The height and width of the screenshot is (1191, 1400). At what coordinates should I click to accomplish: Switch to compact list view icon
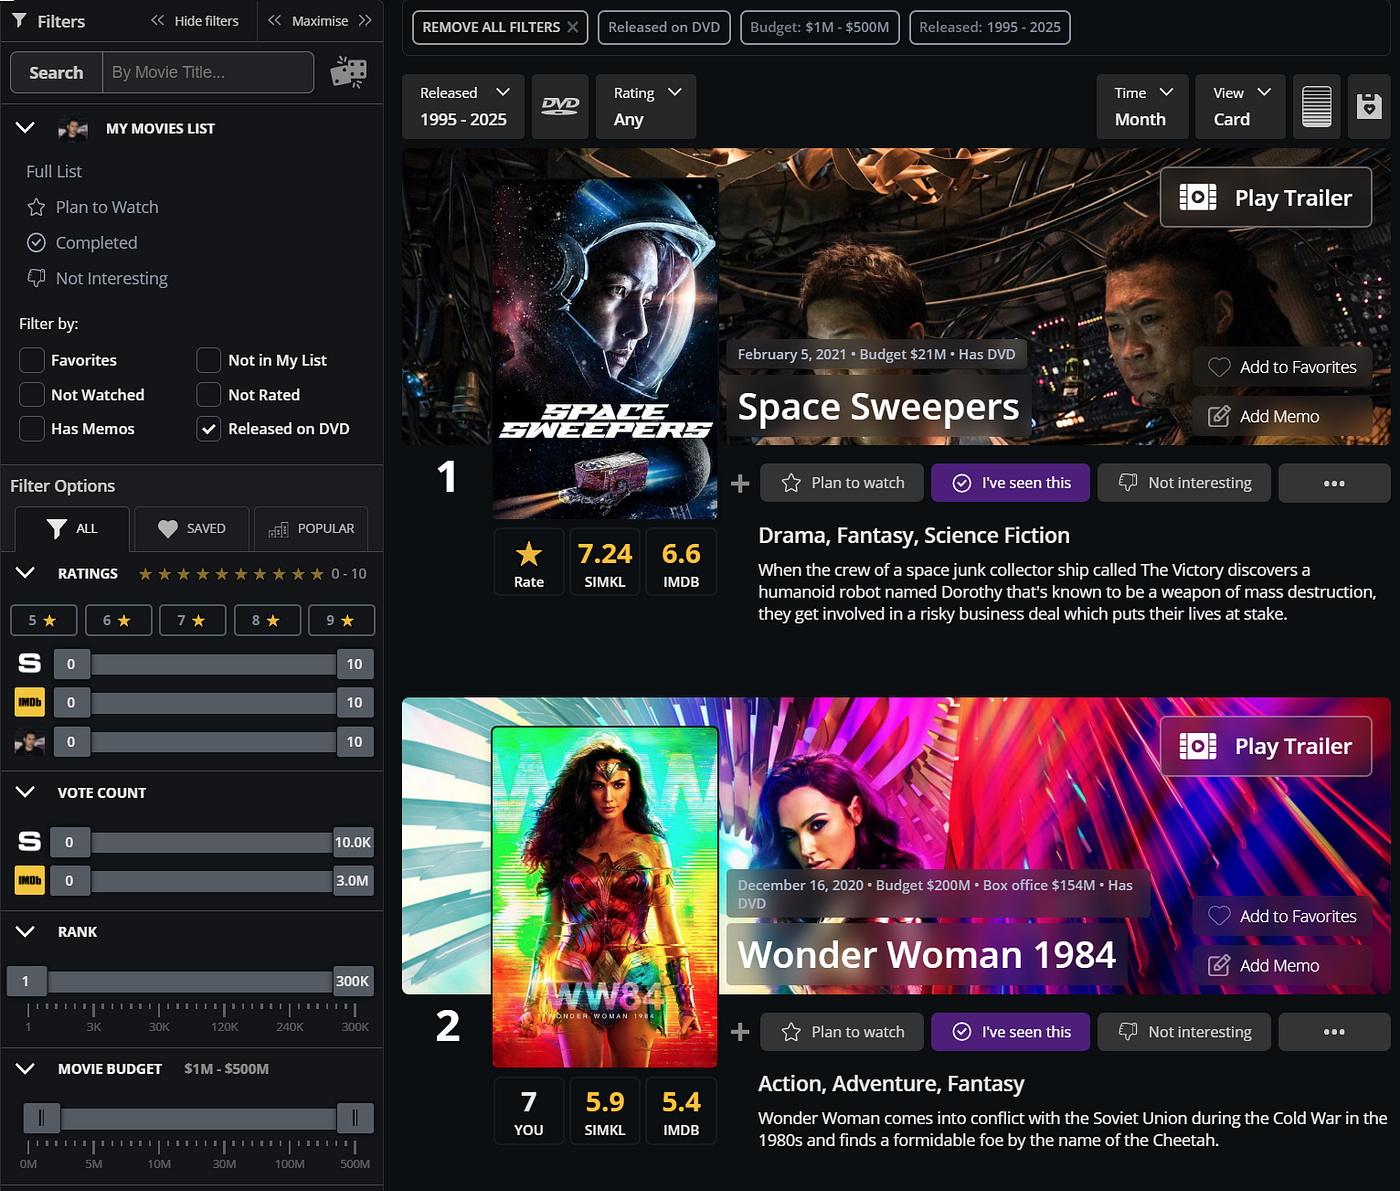(1316, 106)
